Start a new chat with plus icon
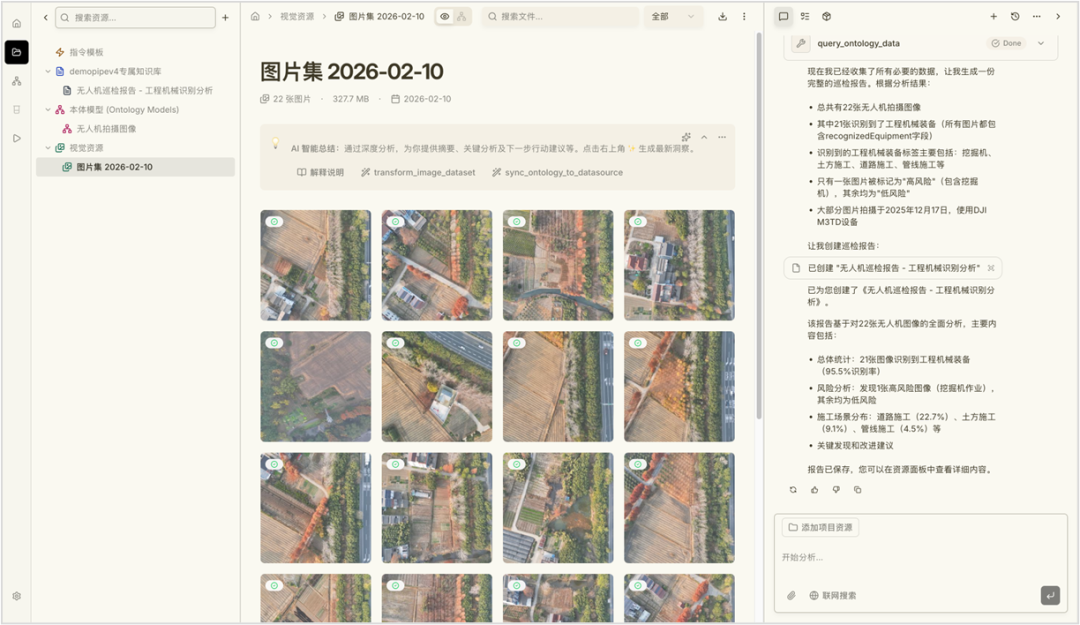The height and width of the screenshot is (625, 1080). pos(993,17)
